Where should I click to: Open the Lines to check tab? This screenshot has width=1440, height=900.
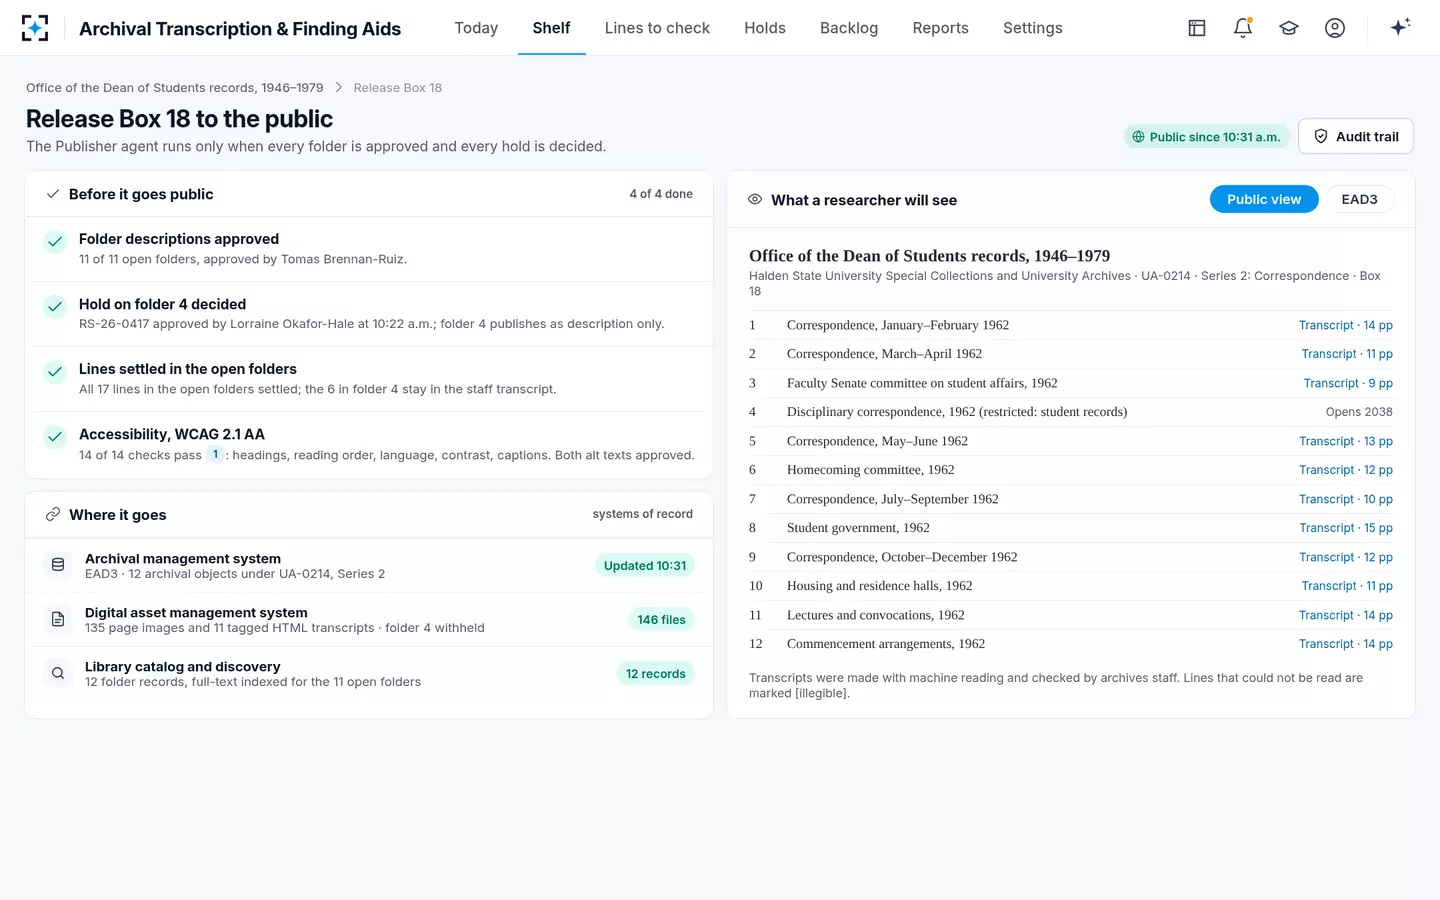click(x=657, y=28)
